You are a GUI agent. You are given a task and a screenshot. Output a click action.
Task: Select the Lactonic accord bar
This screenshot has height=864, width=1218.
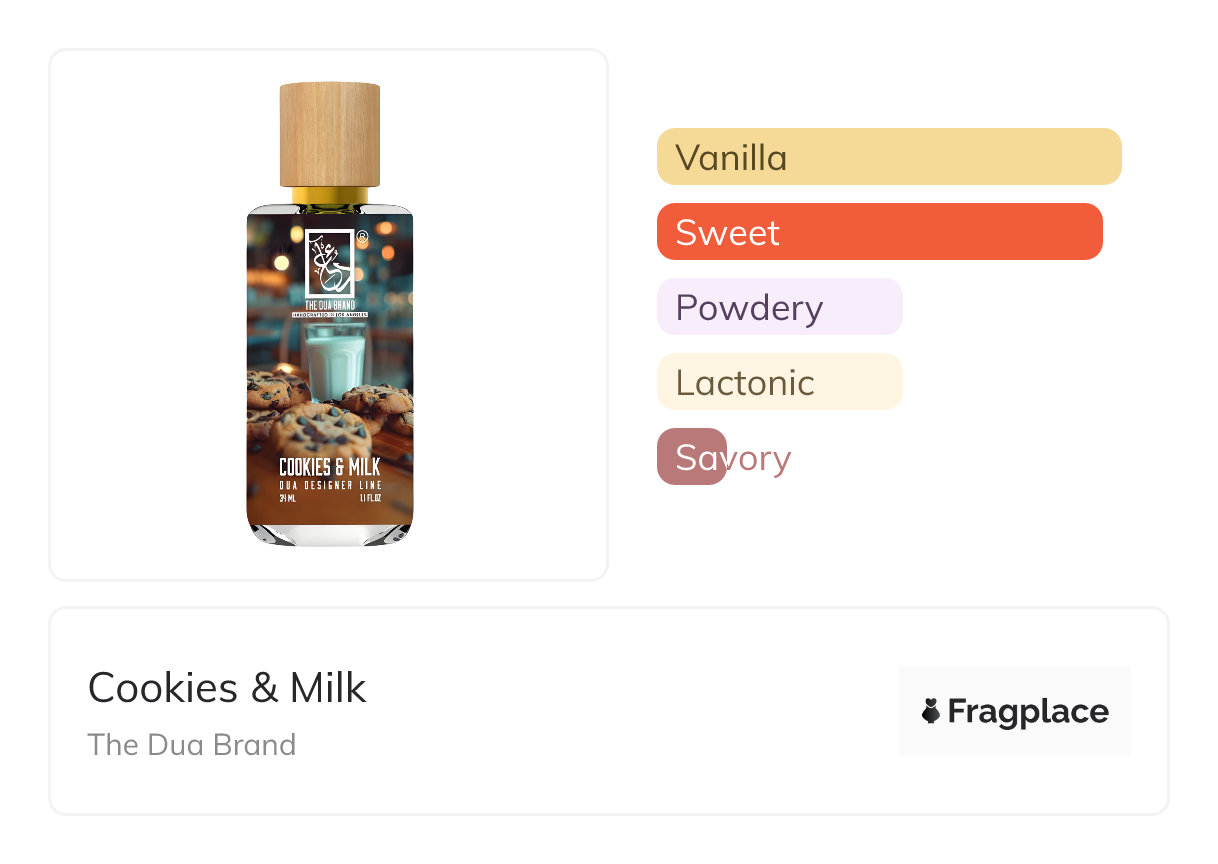tap(779, 382)
